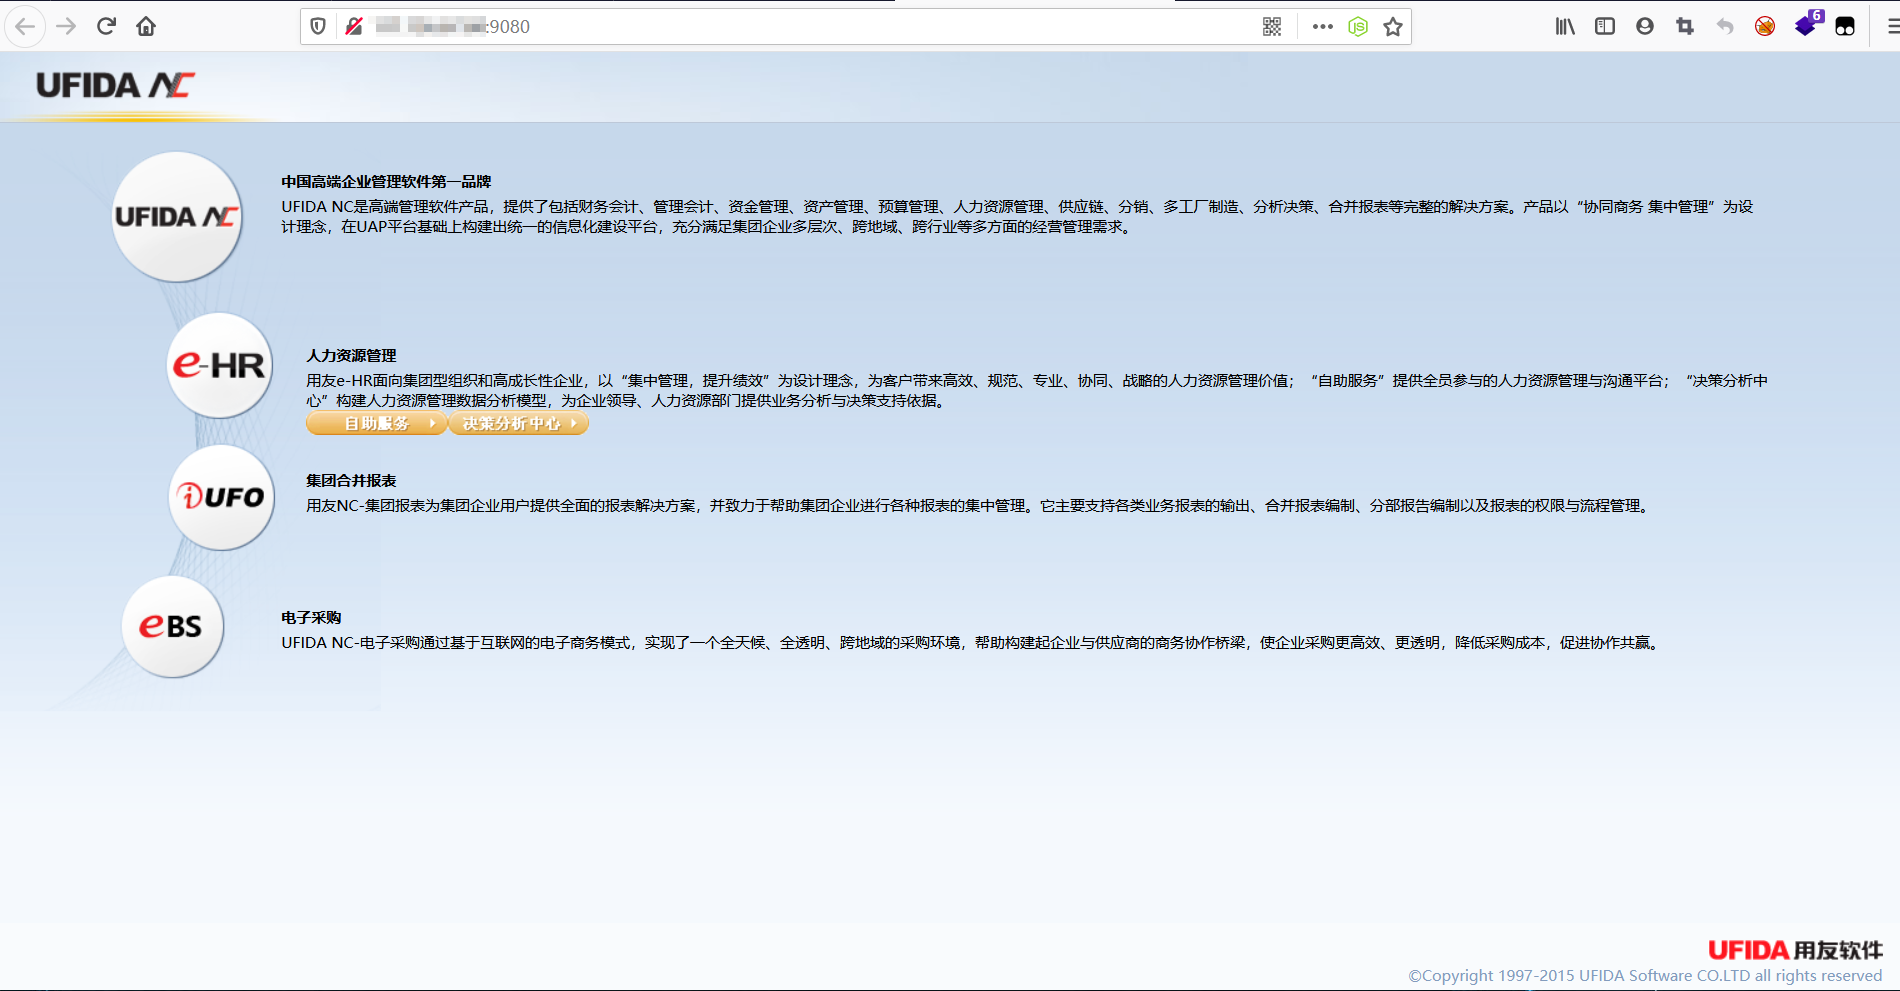Open the Firefox account menu
The image size is (1900, 991).
(1645, 27)
